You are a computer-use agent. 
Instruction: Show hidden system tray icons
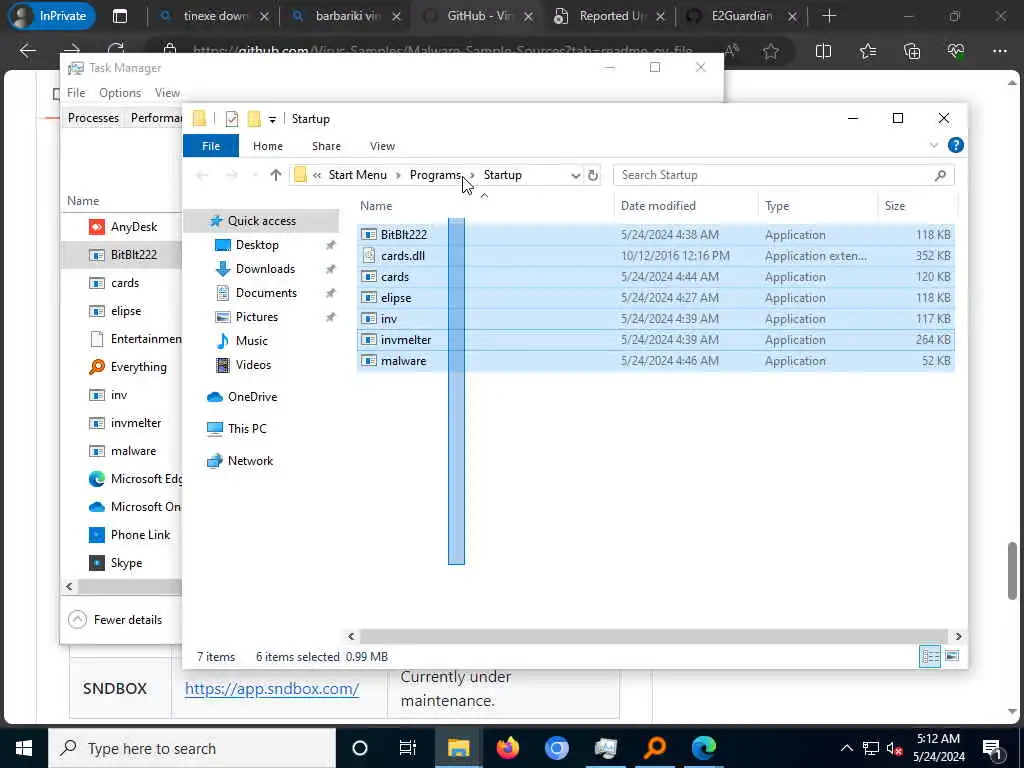(x=846, y=748)
